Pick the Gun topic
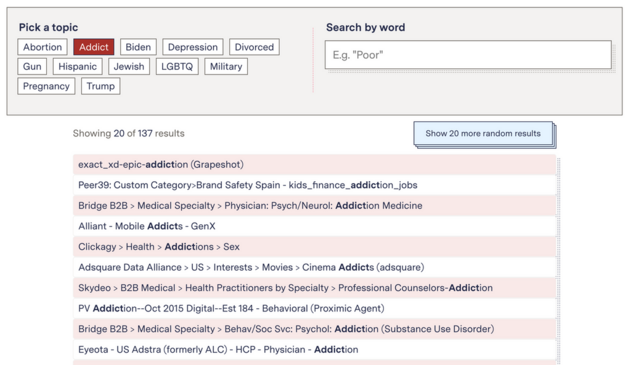 click(x=32, y=66)
